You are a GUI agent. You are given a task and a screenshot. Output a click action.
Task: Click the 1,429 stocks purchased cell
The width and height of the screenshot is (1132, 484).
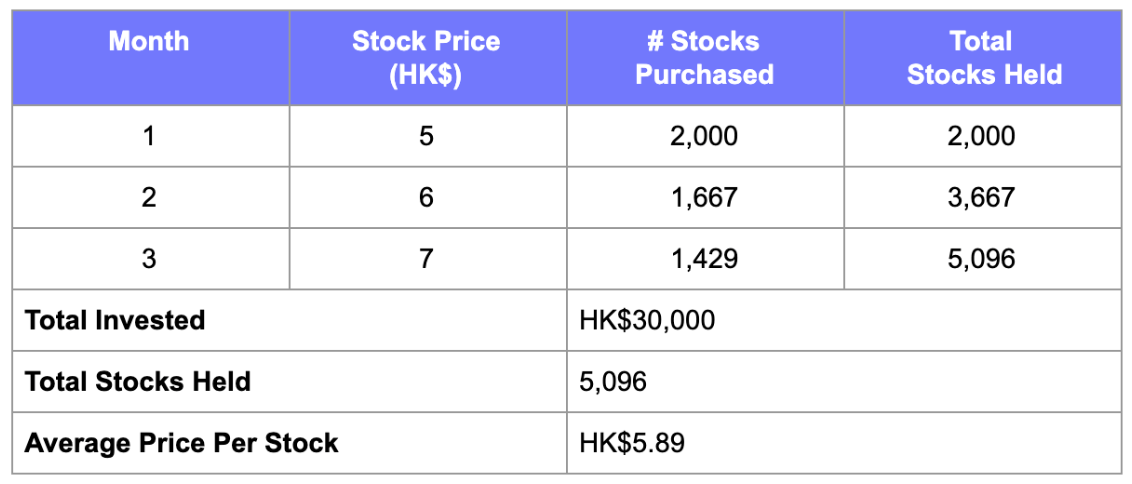tap(705, 259)
